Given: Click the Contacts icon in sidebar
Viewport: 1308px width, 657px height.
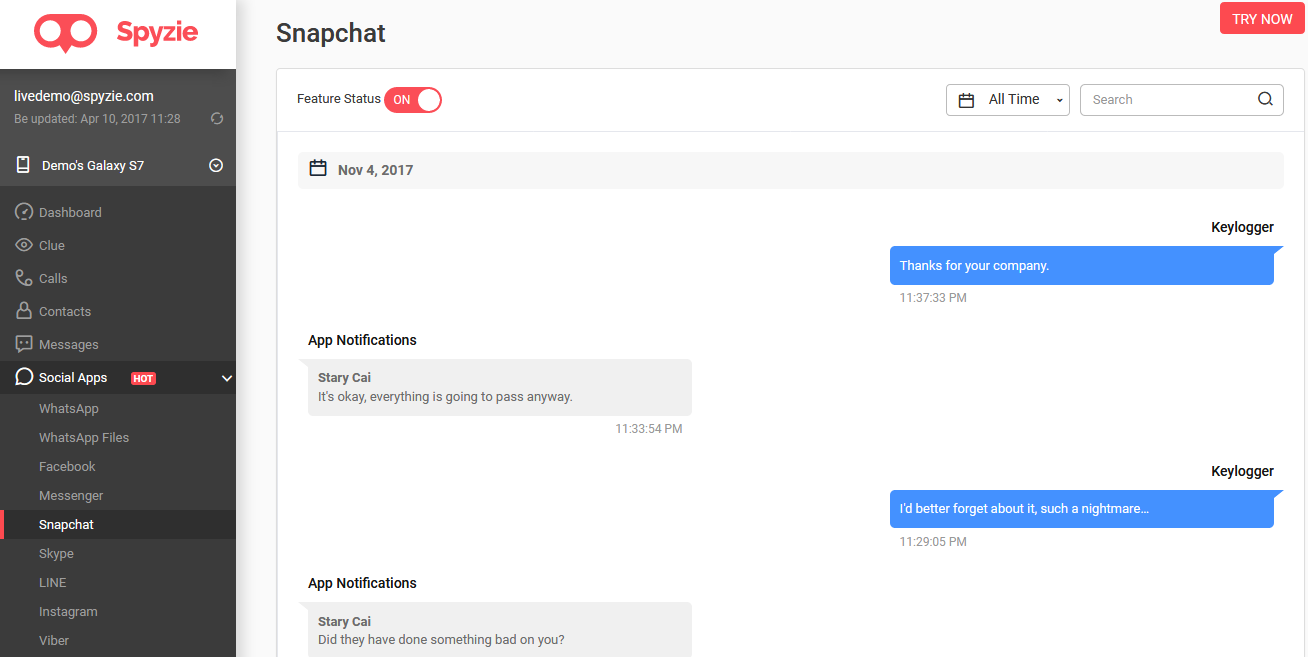Looking at the screenshot, I should pyautogui.click(x=22, y=311).
